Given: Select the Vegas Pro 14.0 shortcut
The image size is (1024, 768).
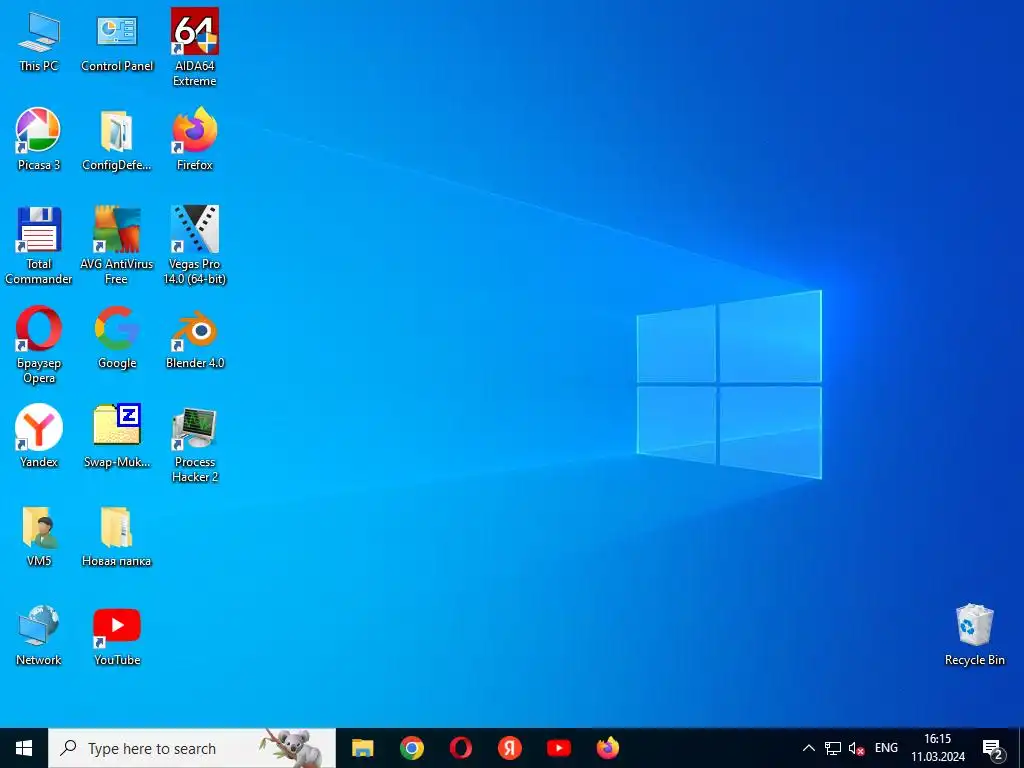Looking at the screenshot, I should pos(195,246).
